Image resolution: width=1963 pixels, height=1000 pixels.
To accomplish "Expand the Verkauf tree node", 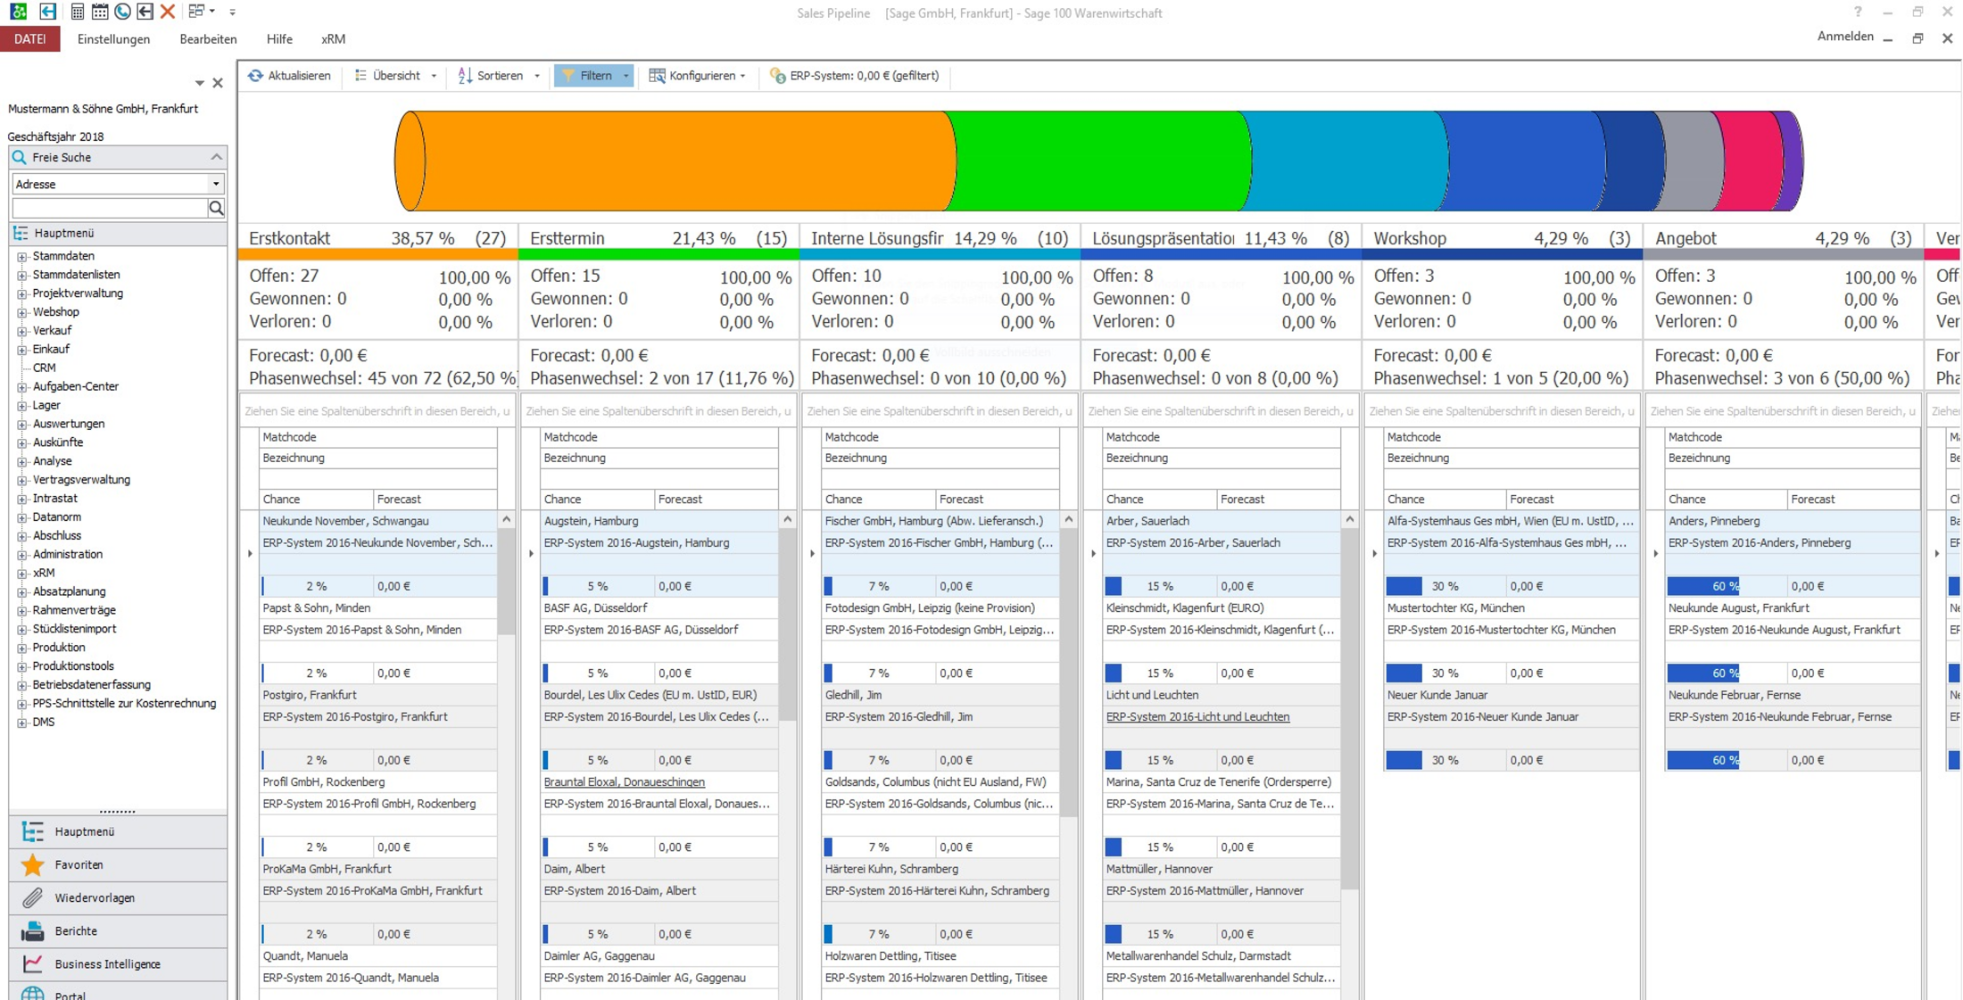I will point(22,331).
